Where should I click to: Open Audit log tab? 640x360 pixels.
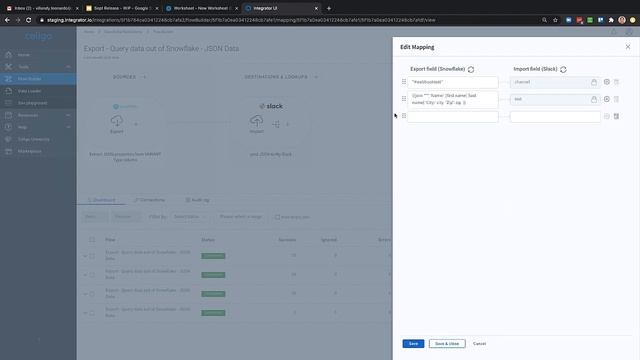(x=198, y=200)
